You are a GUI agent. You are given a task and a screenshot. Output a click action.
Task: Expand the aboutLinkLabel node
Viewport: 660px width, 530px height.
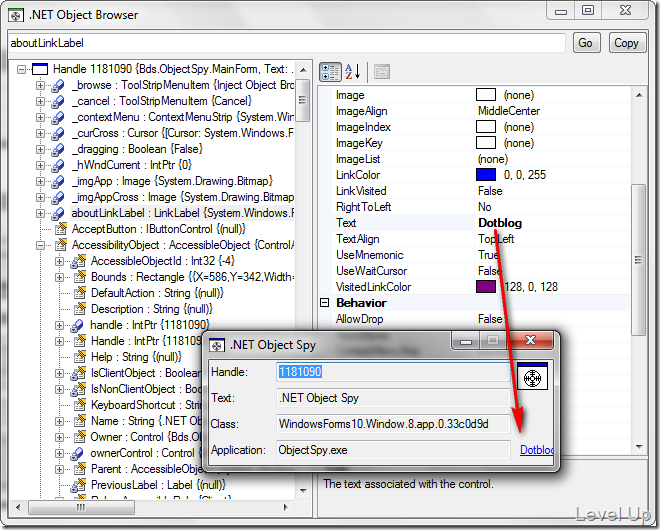[x=40, y=213]
